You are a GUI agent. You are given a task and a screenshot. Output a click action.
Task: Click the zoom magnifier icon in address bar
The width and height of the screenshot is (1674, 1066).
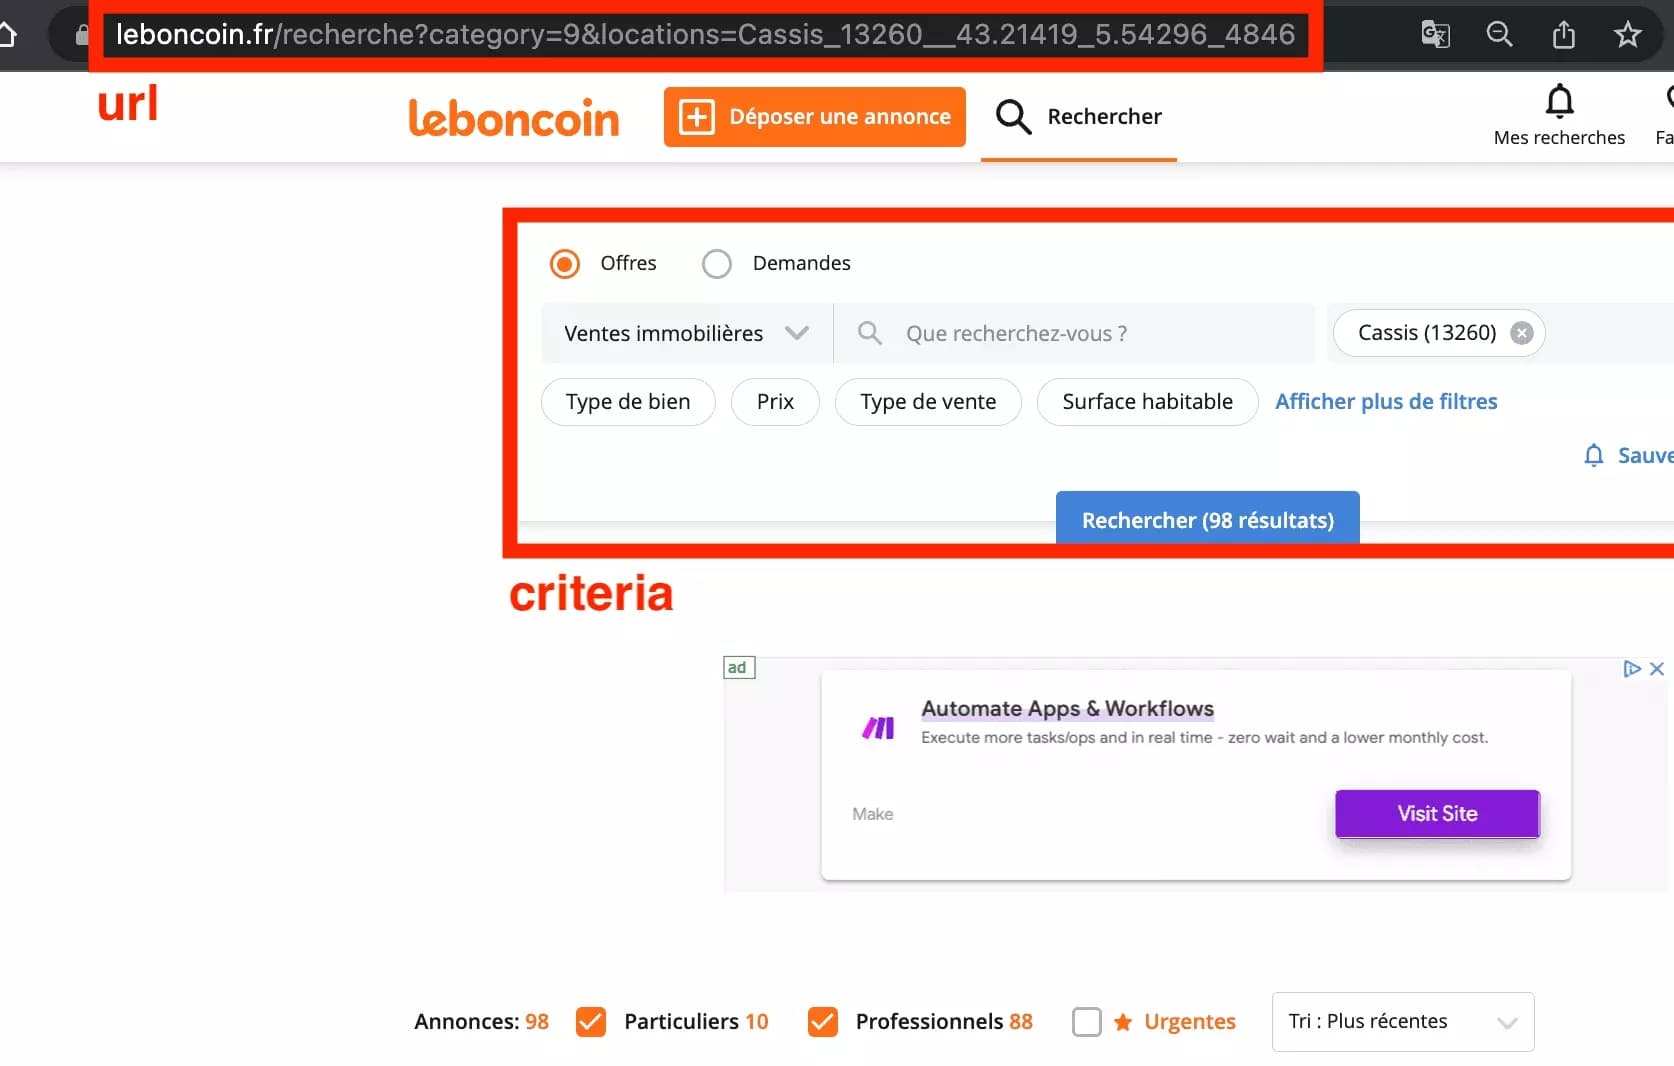1499,35
